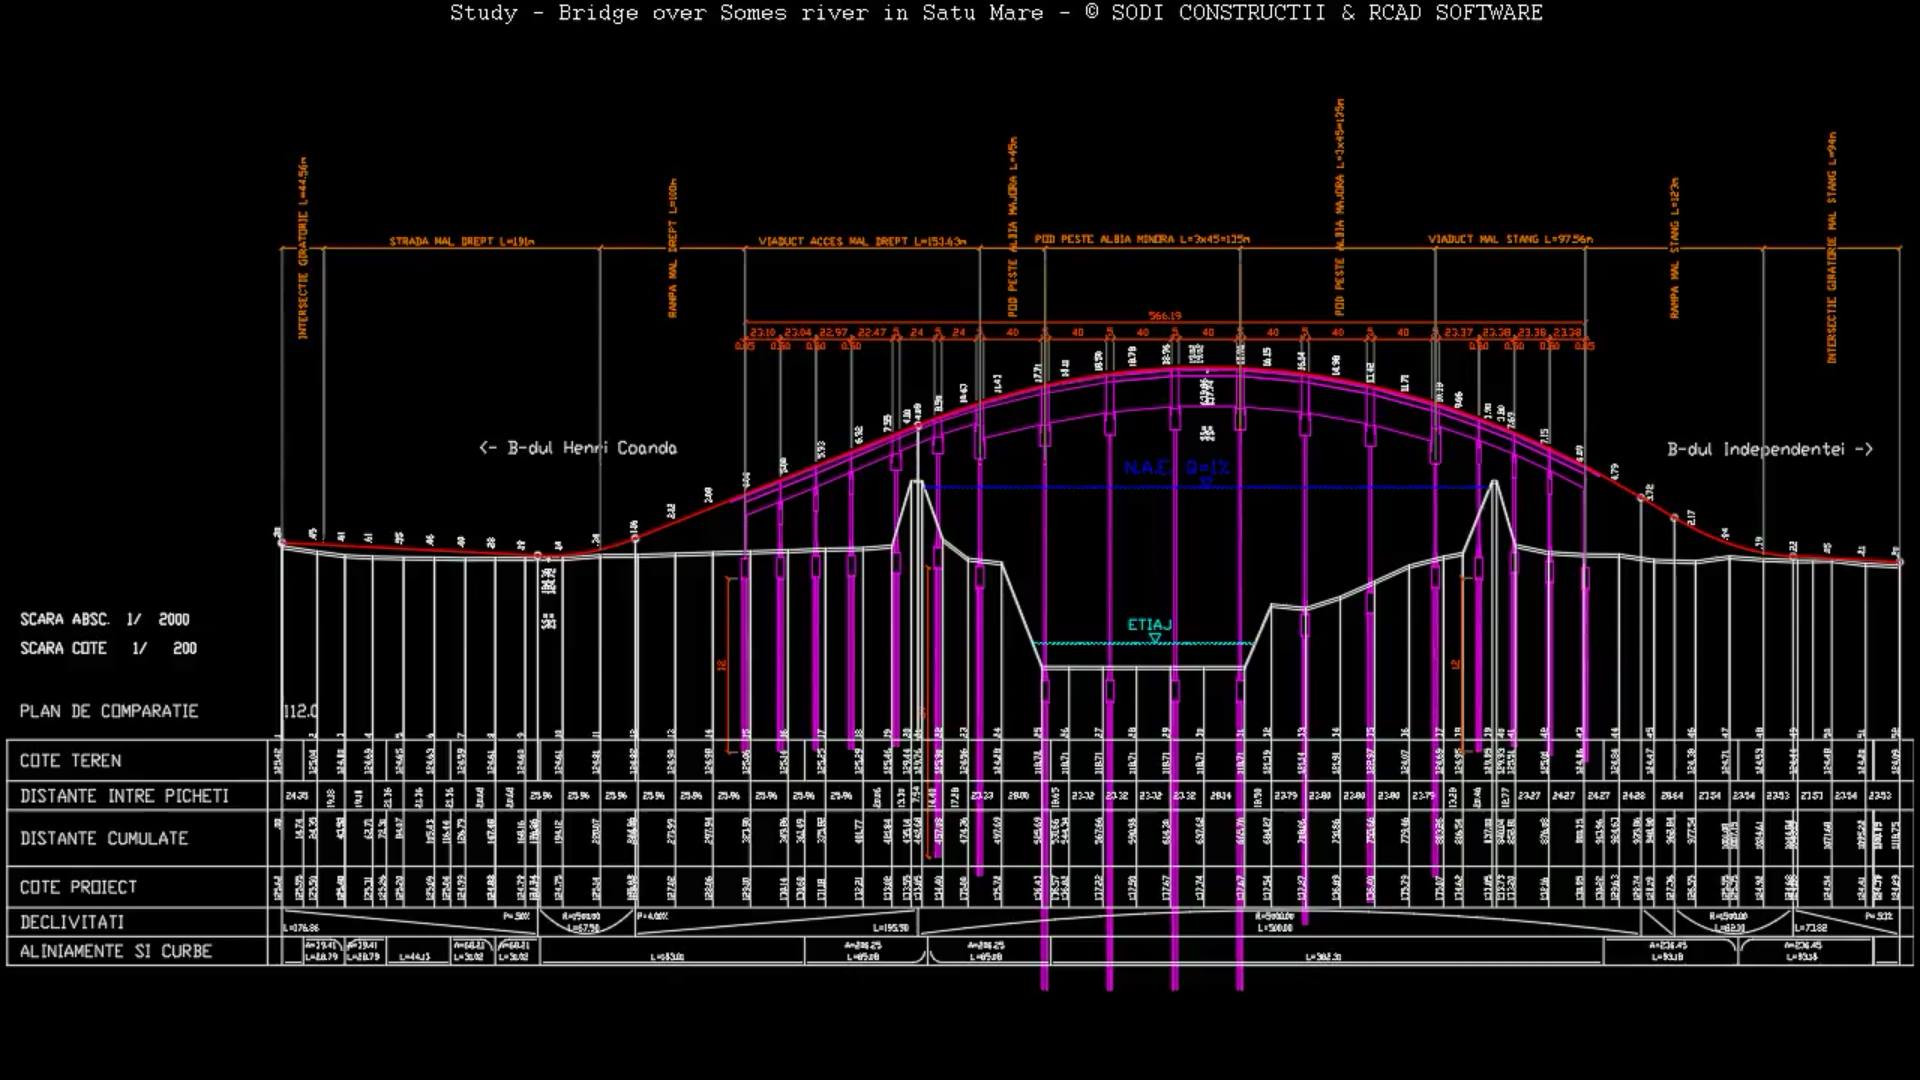Select POD PESTE ALBIA MINORA annotation
The image size is (1920, 1080).
coord(1142,240)
